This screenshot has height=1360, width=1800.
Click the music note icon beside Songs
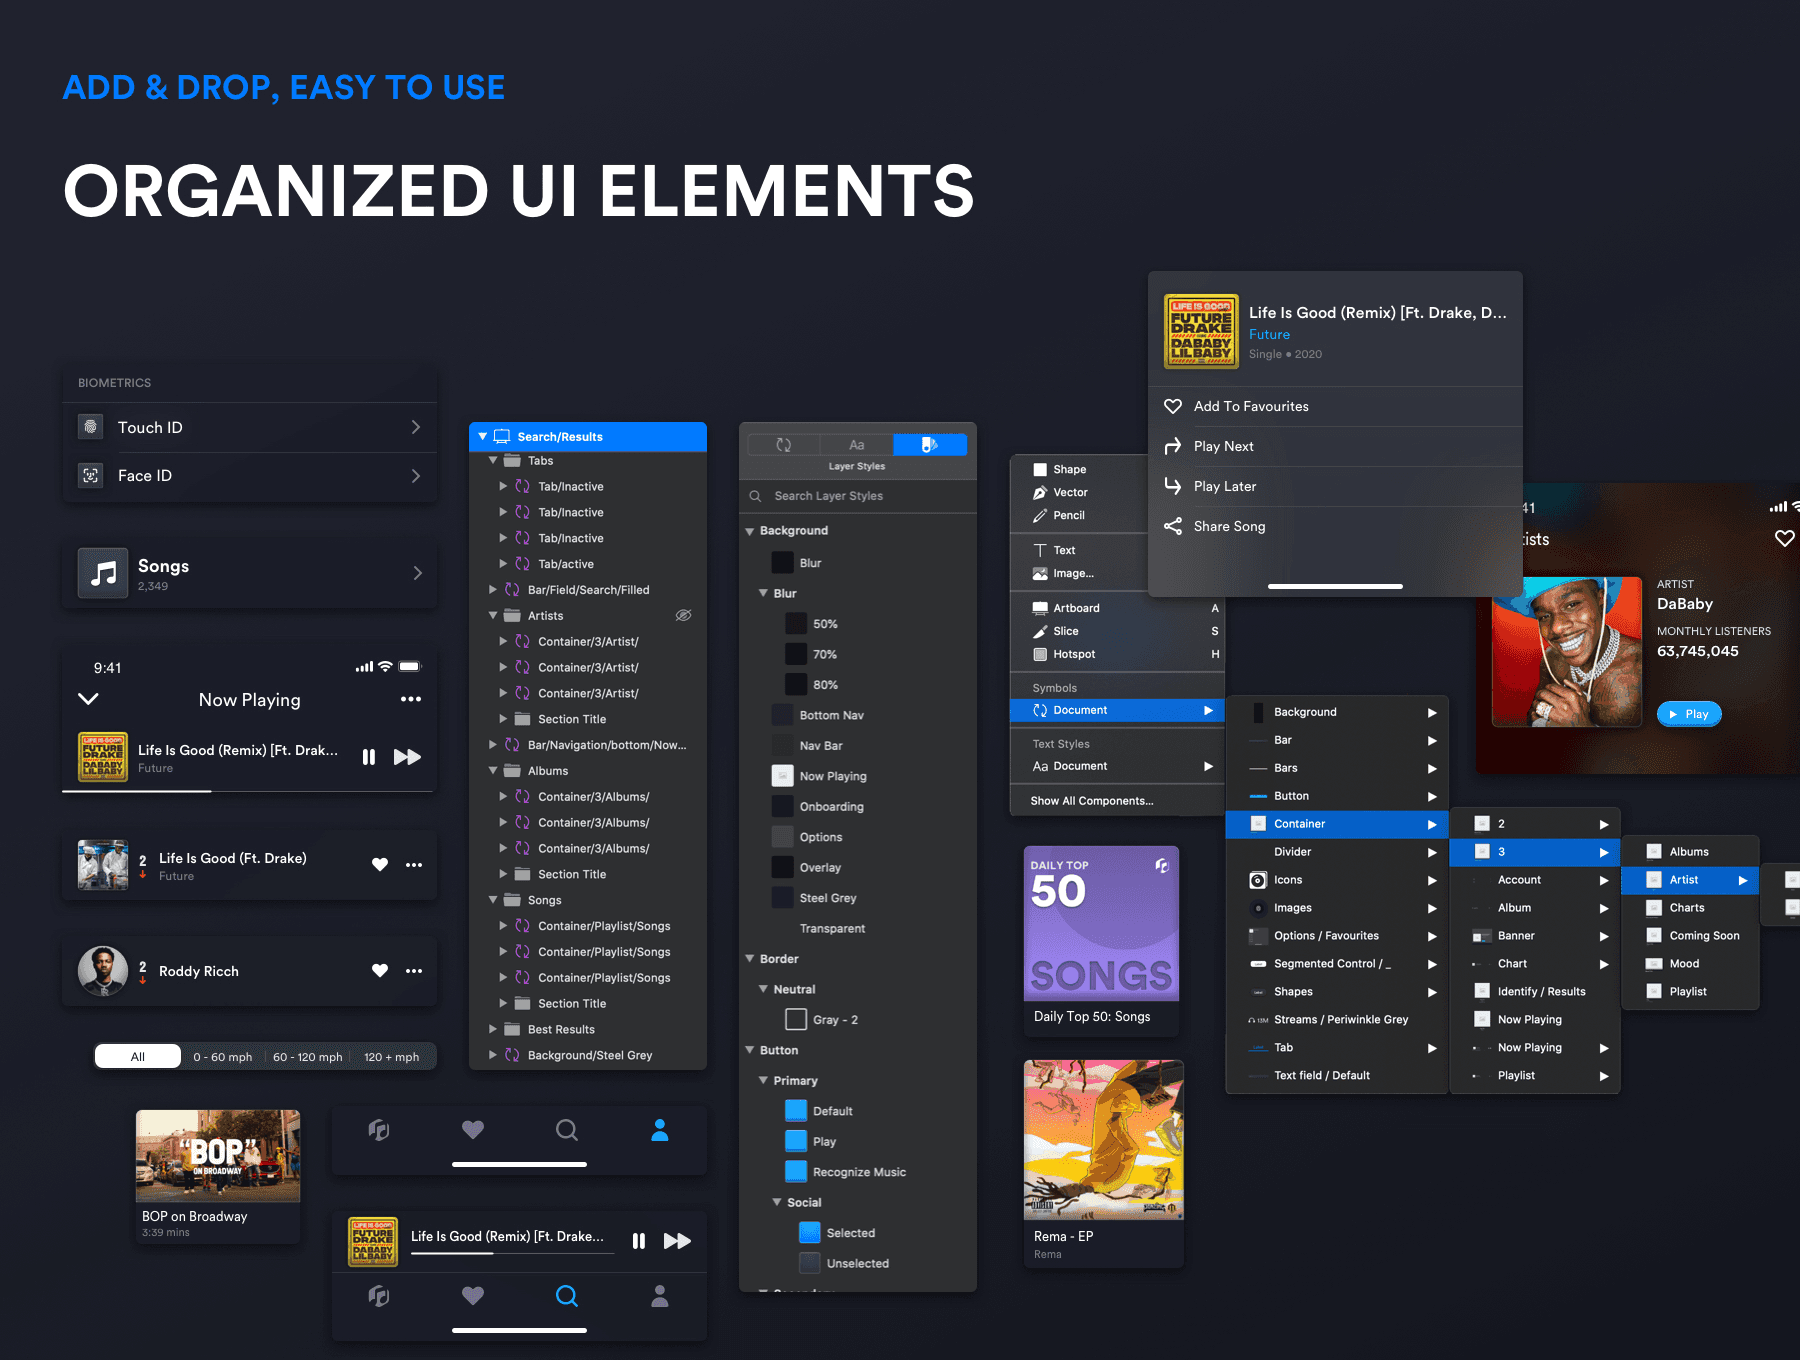(x=103, y=573)
